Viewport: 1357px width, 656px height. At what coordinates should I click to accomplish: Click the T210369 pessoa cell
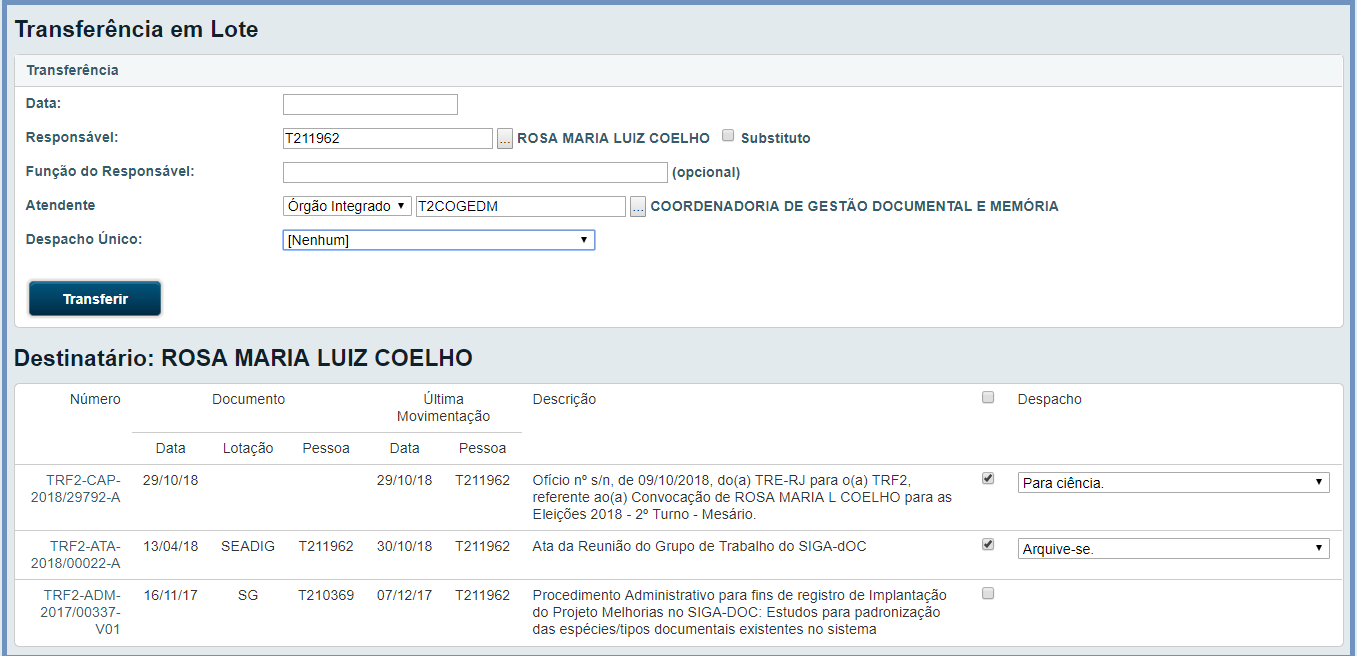click(326, 595)
